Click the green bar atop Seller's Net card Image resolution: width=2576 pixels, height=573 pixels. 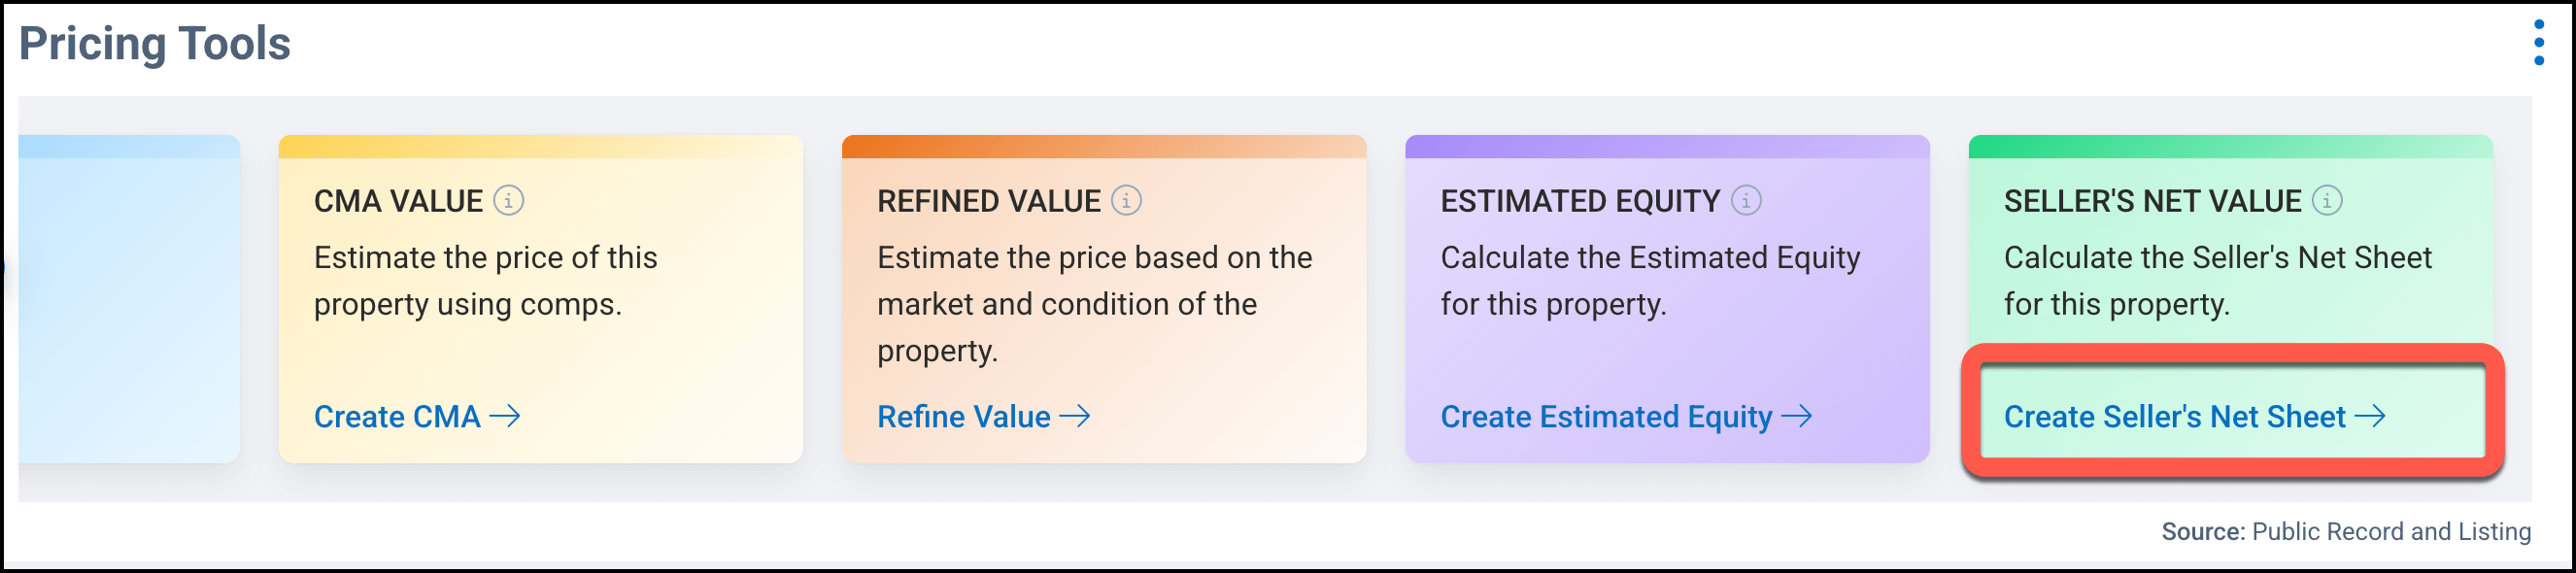click(2230, 147)
